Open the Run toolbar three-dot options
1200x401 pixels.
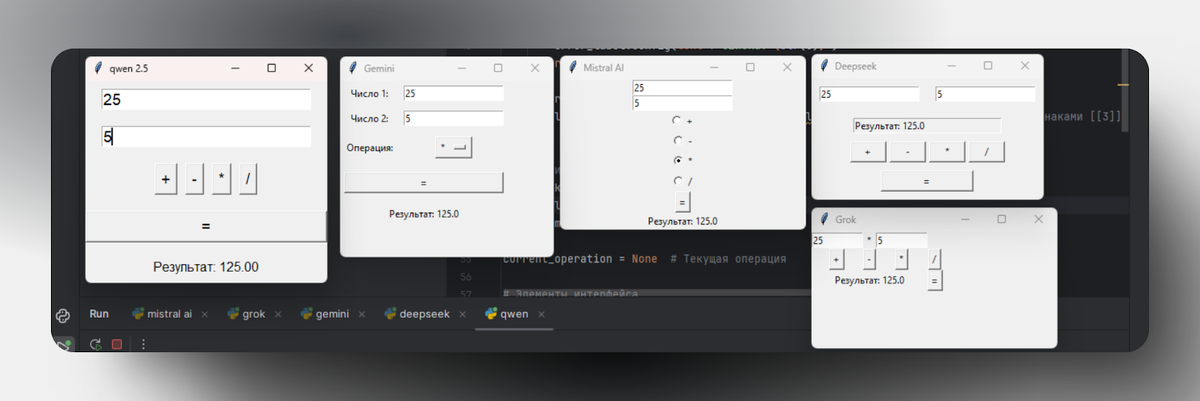143,344
